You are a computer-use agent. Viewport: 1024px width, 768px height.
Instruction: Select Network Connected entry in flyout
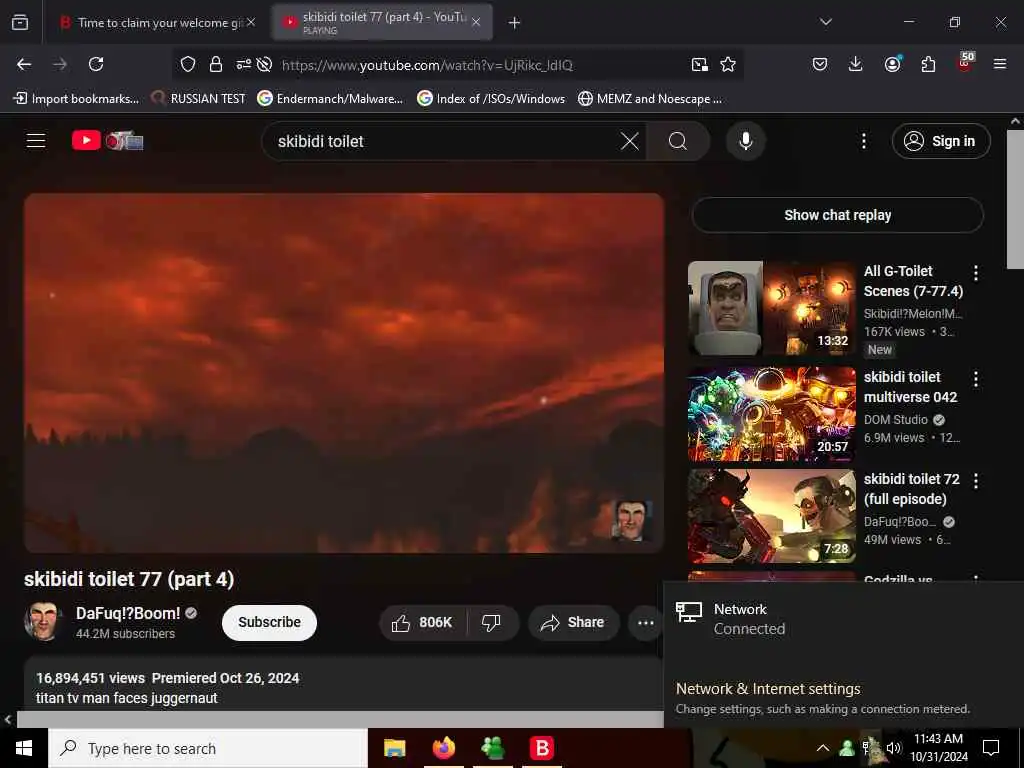(x=842, y=619)
